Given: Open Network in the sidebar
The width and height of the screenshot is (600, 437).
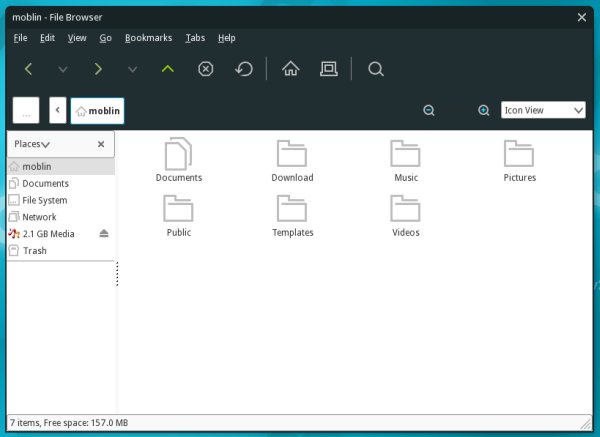Looking at the screenshot, I should coord(61,217).
